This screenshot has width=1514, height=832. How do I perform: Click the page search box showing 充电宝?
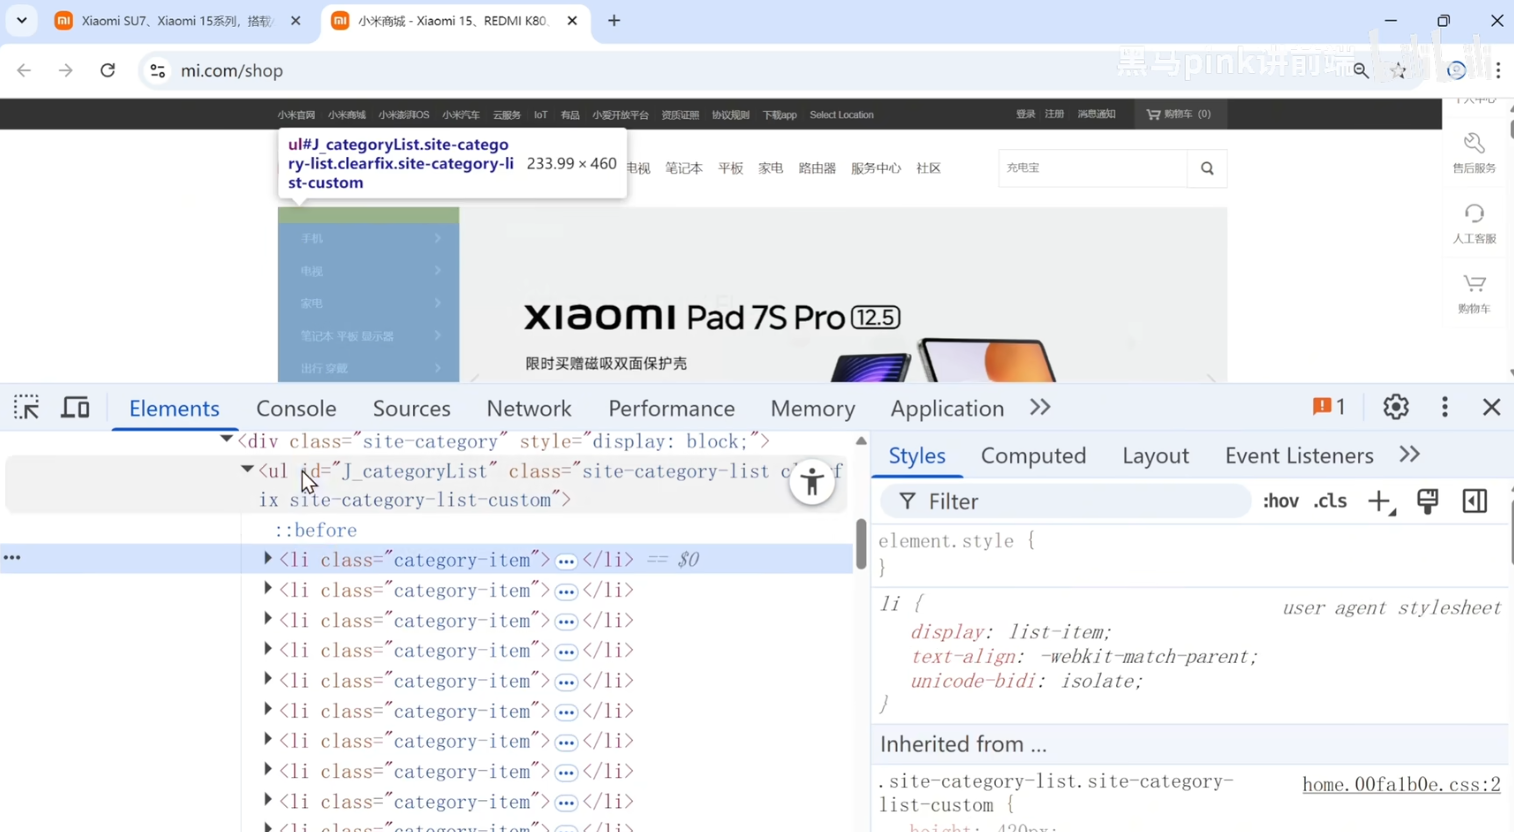(x=1093, y=168)
